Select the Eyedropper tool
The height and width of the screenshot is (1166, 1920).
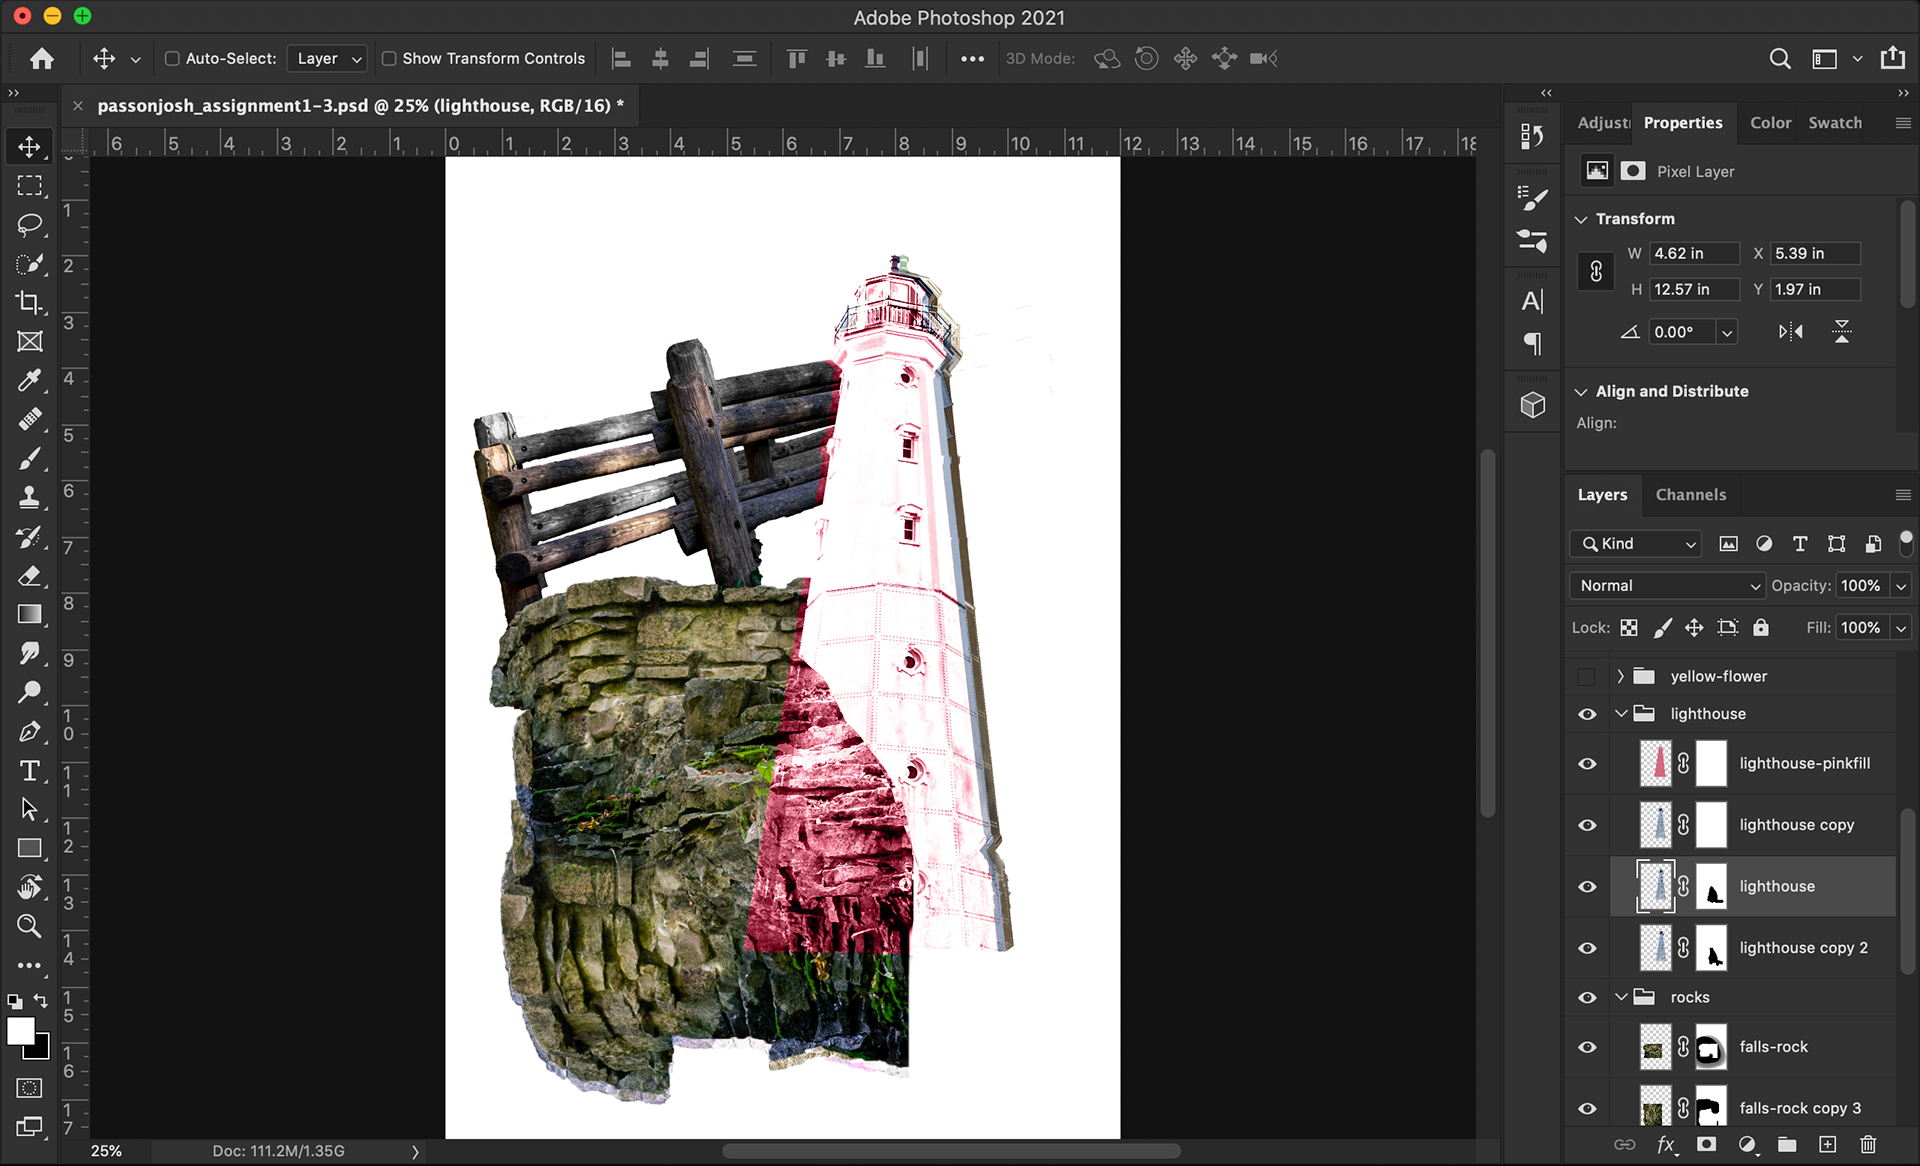pyautogui.click(x=29, y=380)
